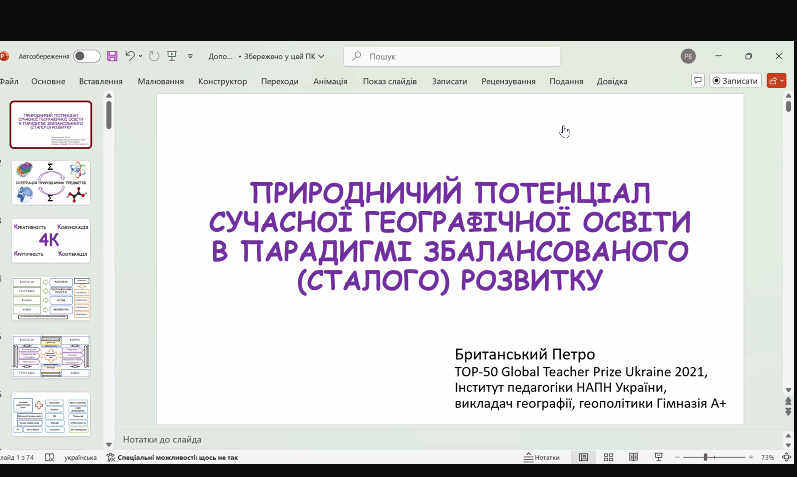Switch to Reading view
Screen dimensions: 797x477
633,457
